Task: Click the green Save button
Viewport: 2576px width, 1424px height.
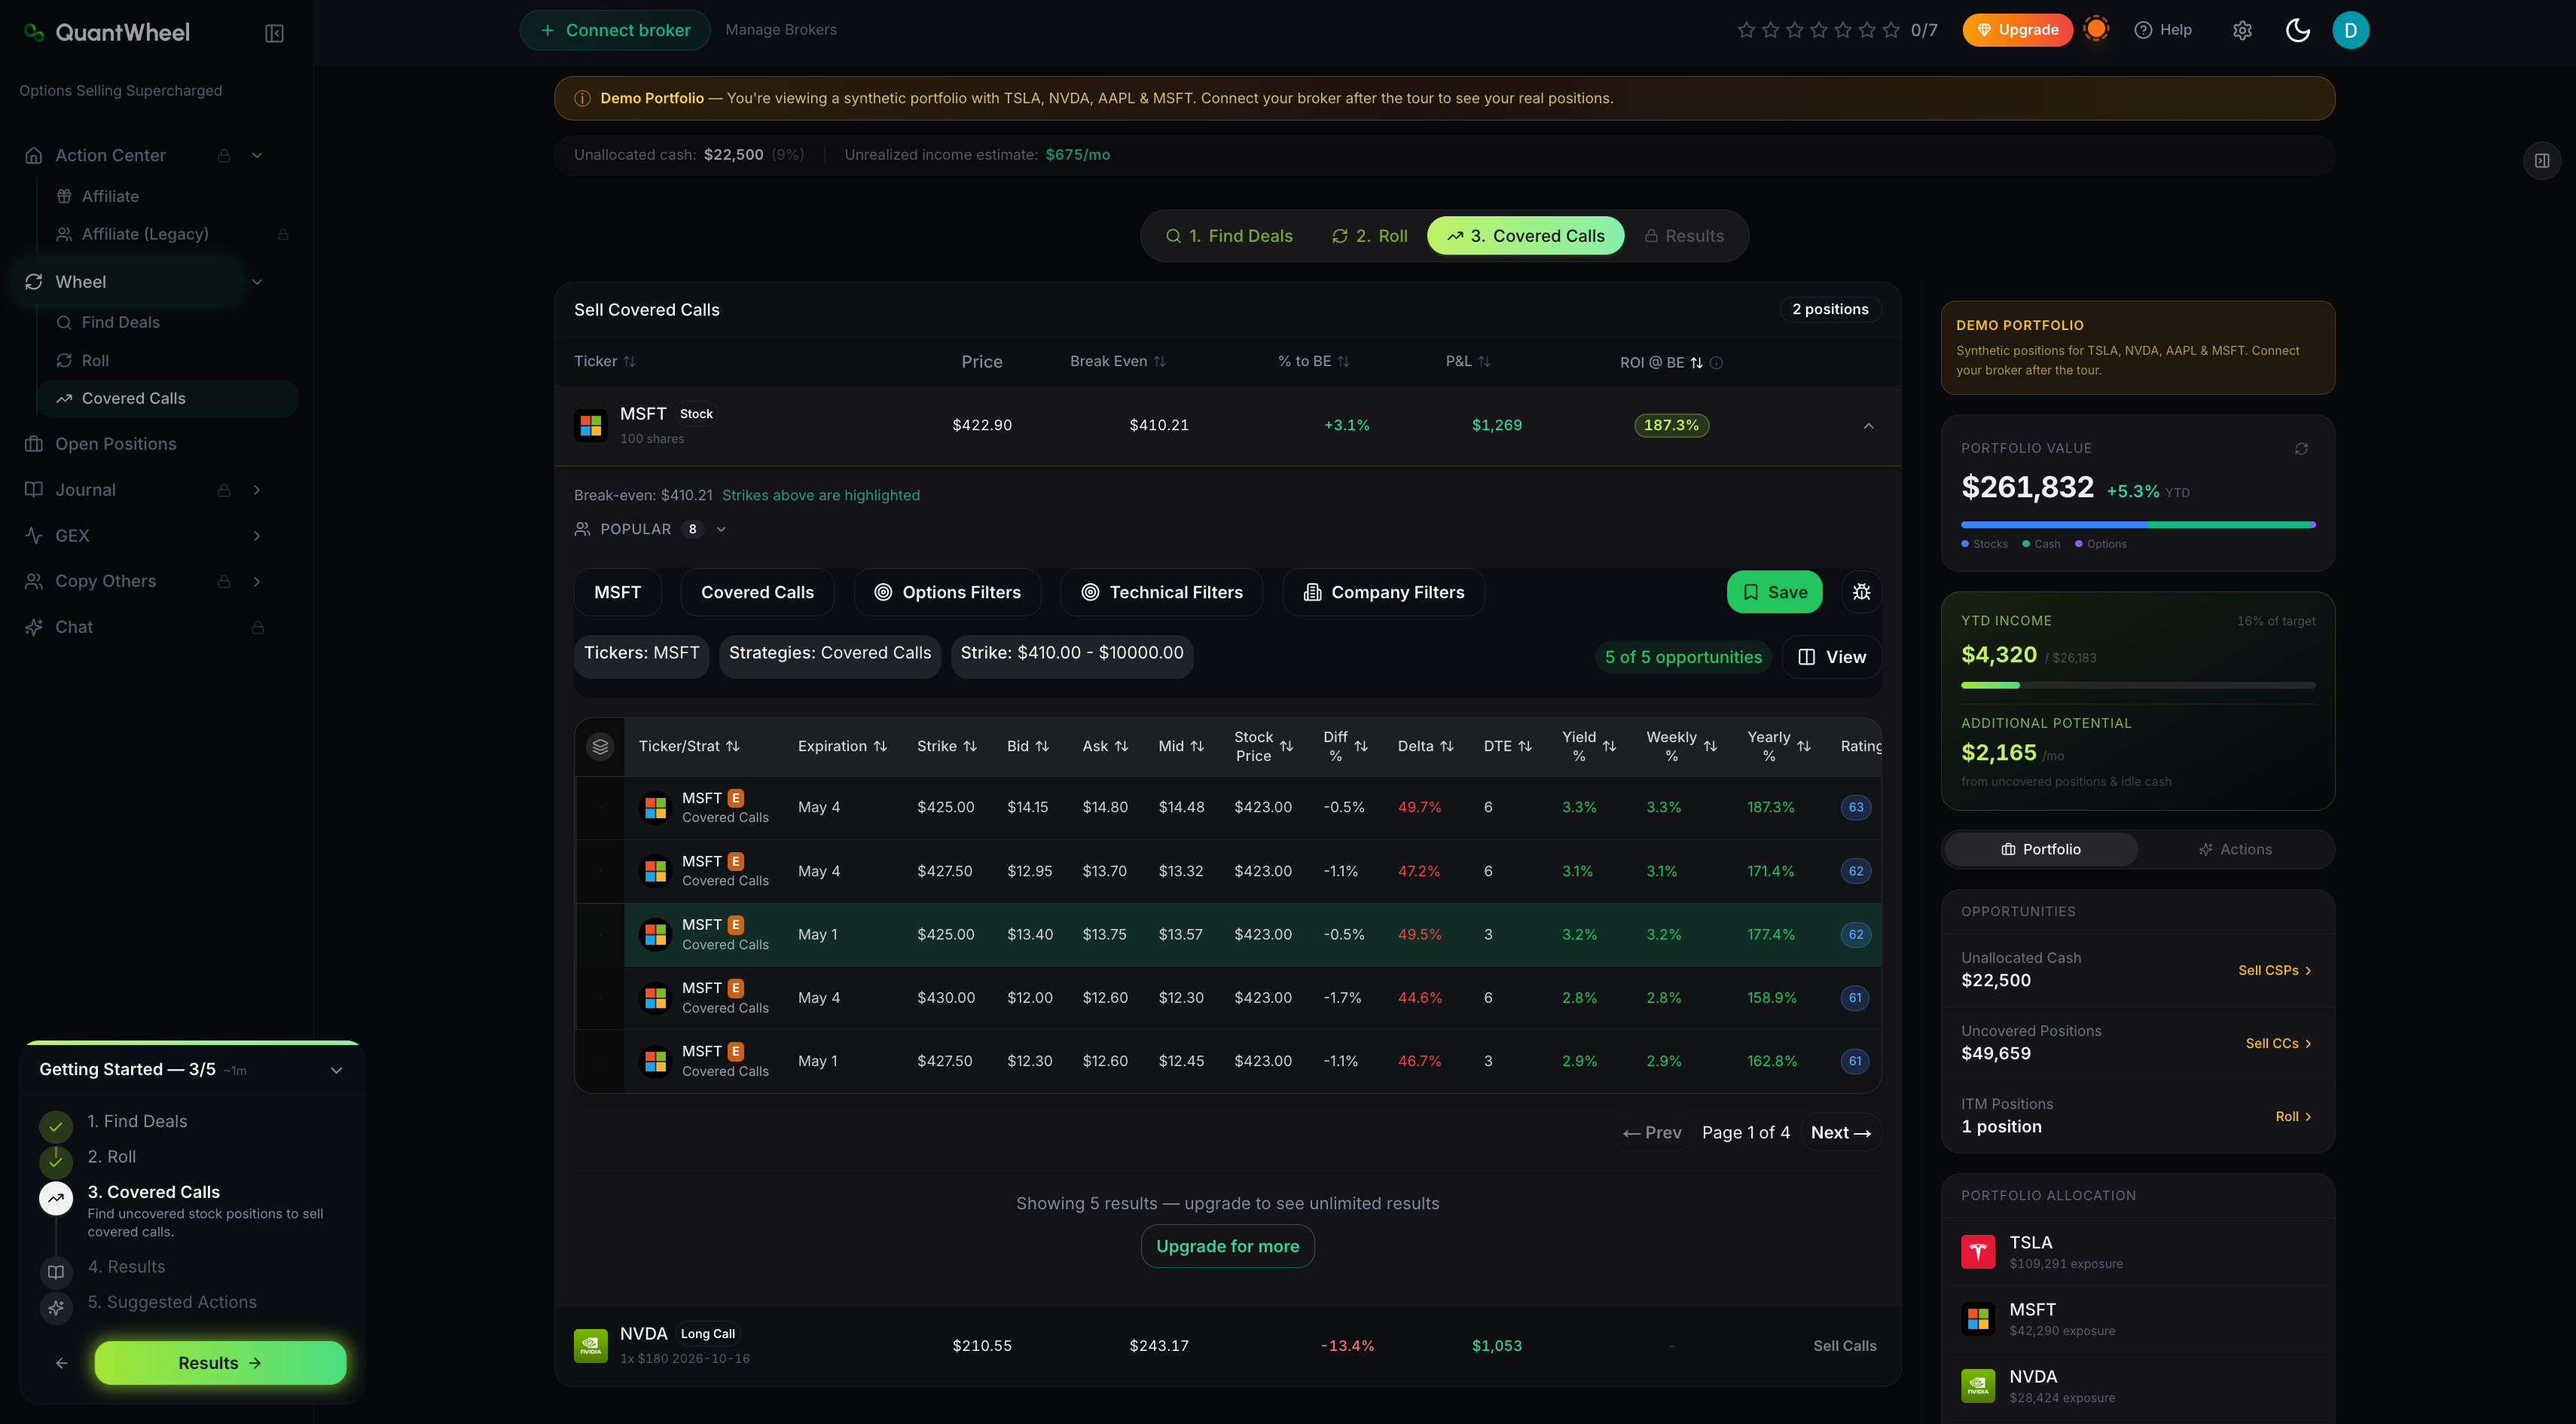Action: click(x=1774, y=592)
